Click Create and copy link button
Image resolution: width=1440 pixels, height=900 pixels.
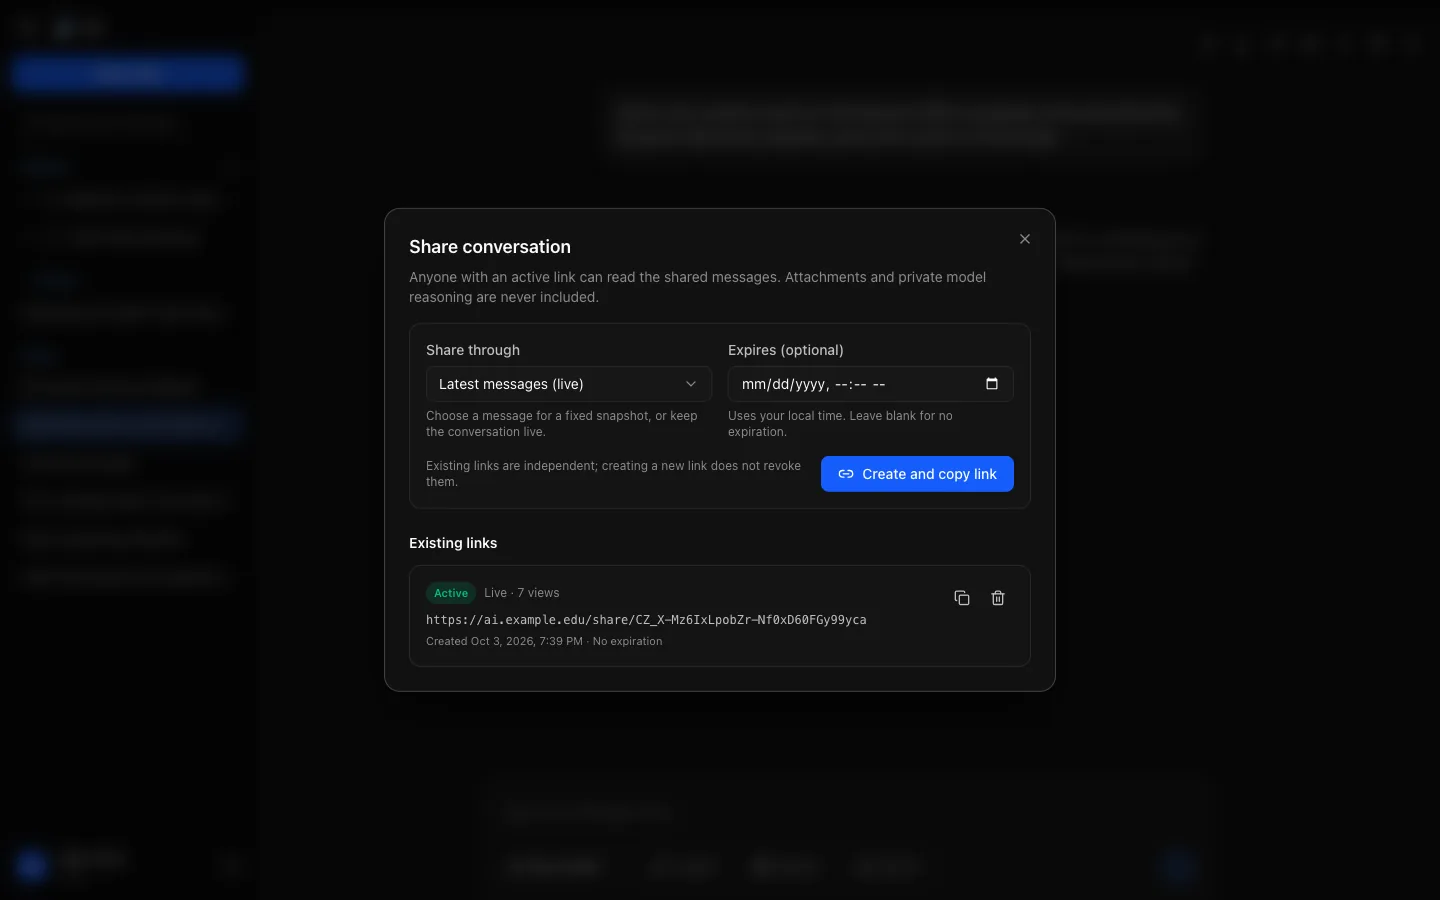pyautogui.click(x=917, y=474)
